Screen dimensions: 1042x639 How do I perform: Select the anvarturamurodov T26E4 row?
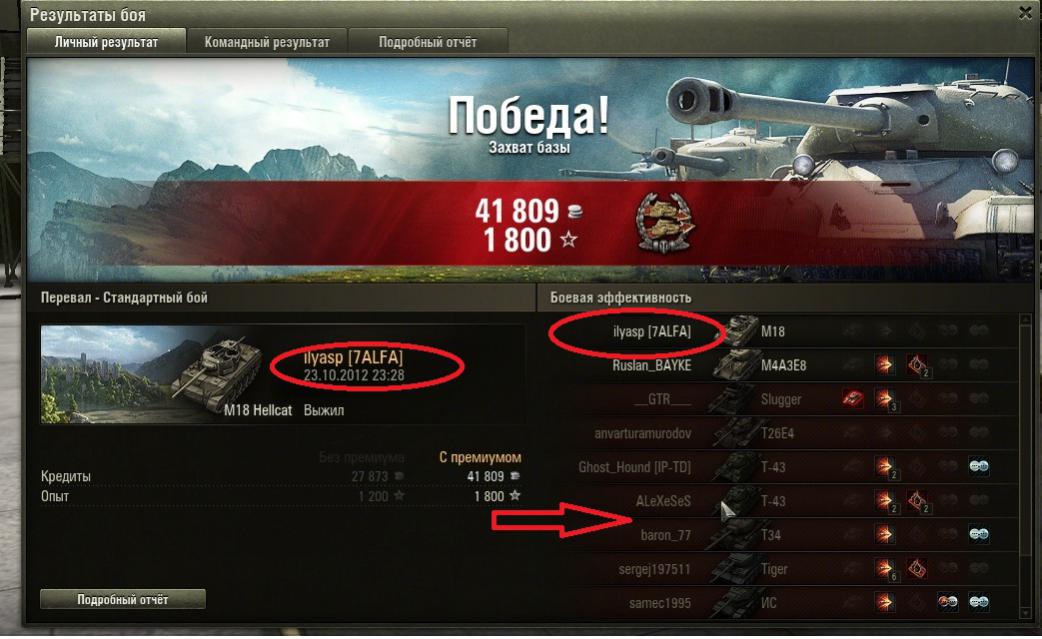pos(784,433)
